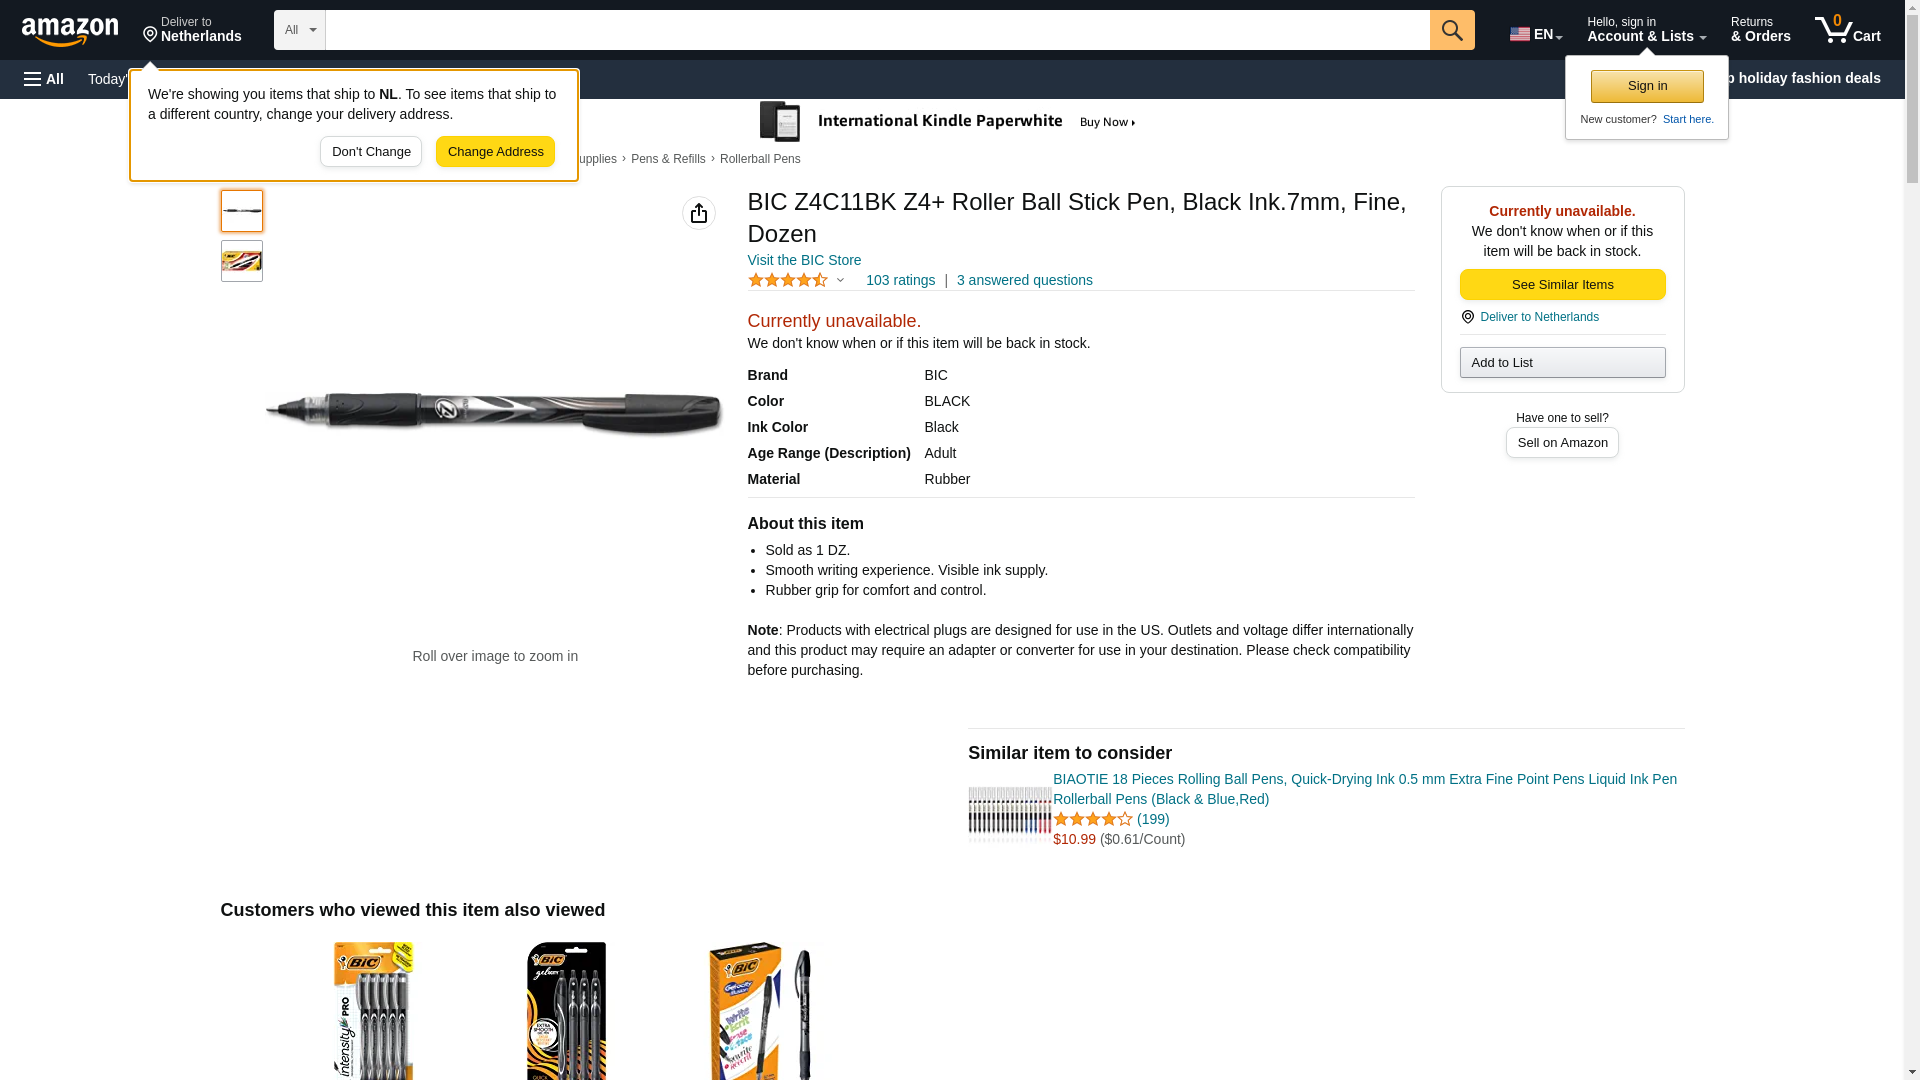Click the location pin Deliver to Netherlands
This screenshot has height=1080, width=1920.
click(x=1530, y=317)
